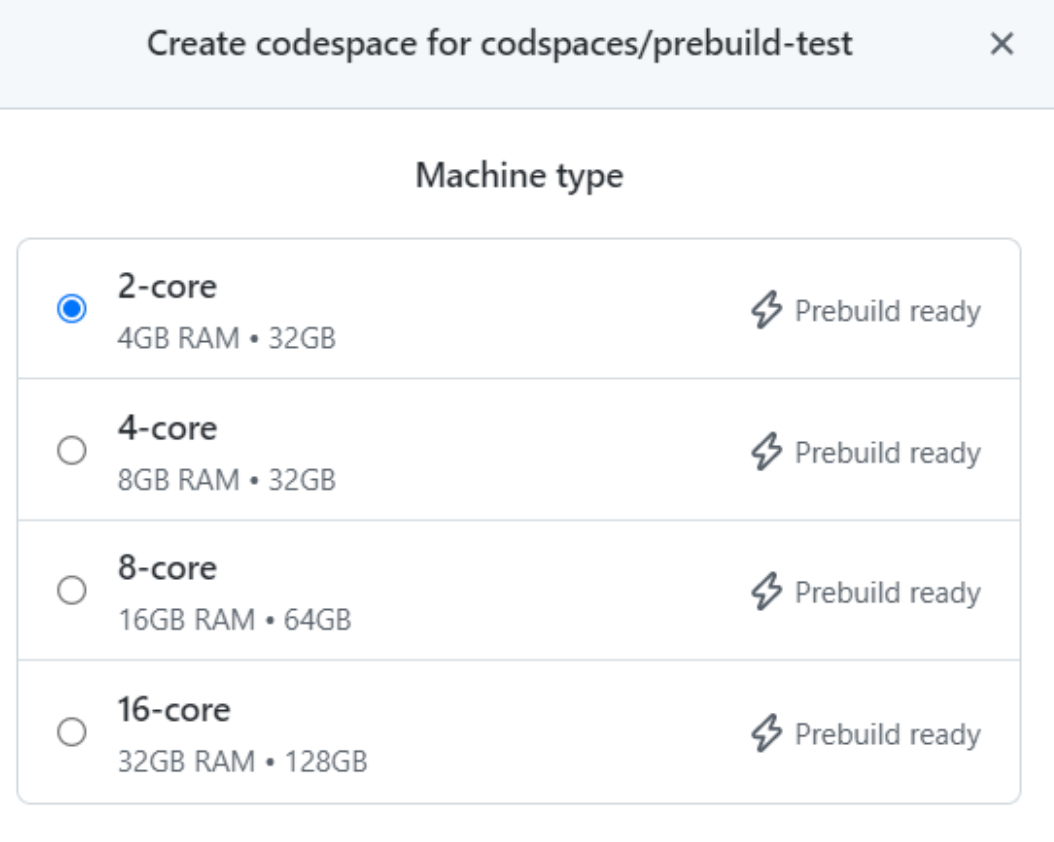Select the 4-core radio button
The image size is (1054, 842).
point(71,452)
